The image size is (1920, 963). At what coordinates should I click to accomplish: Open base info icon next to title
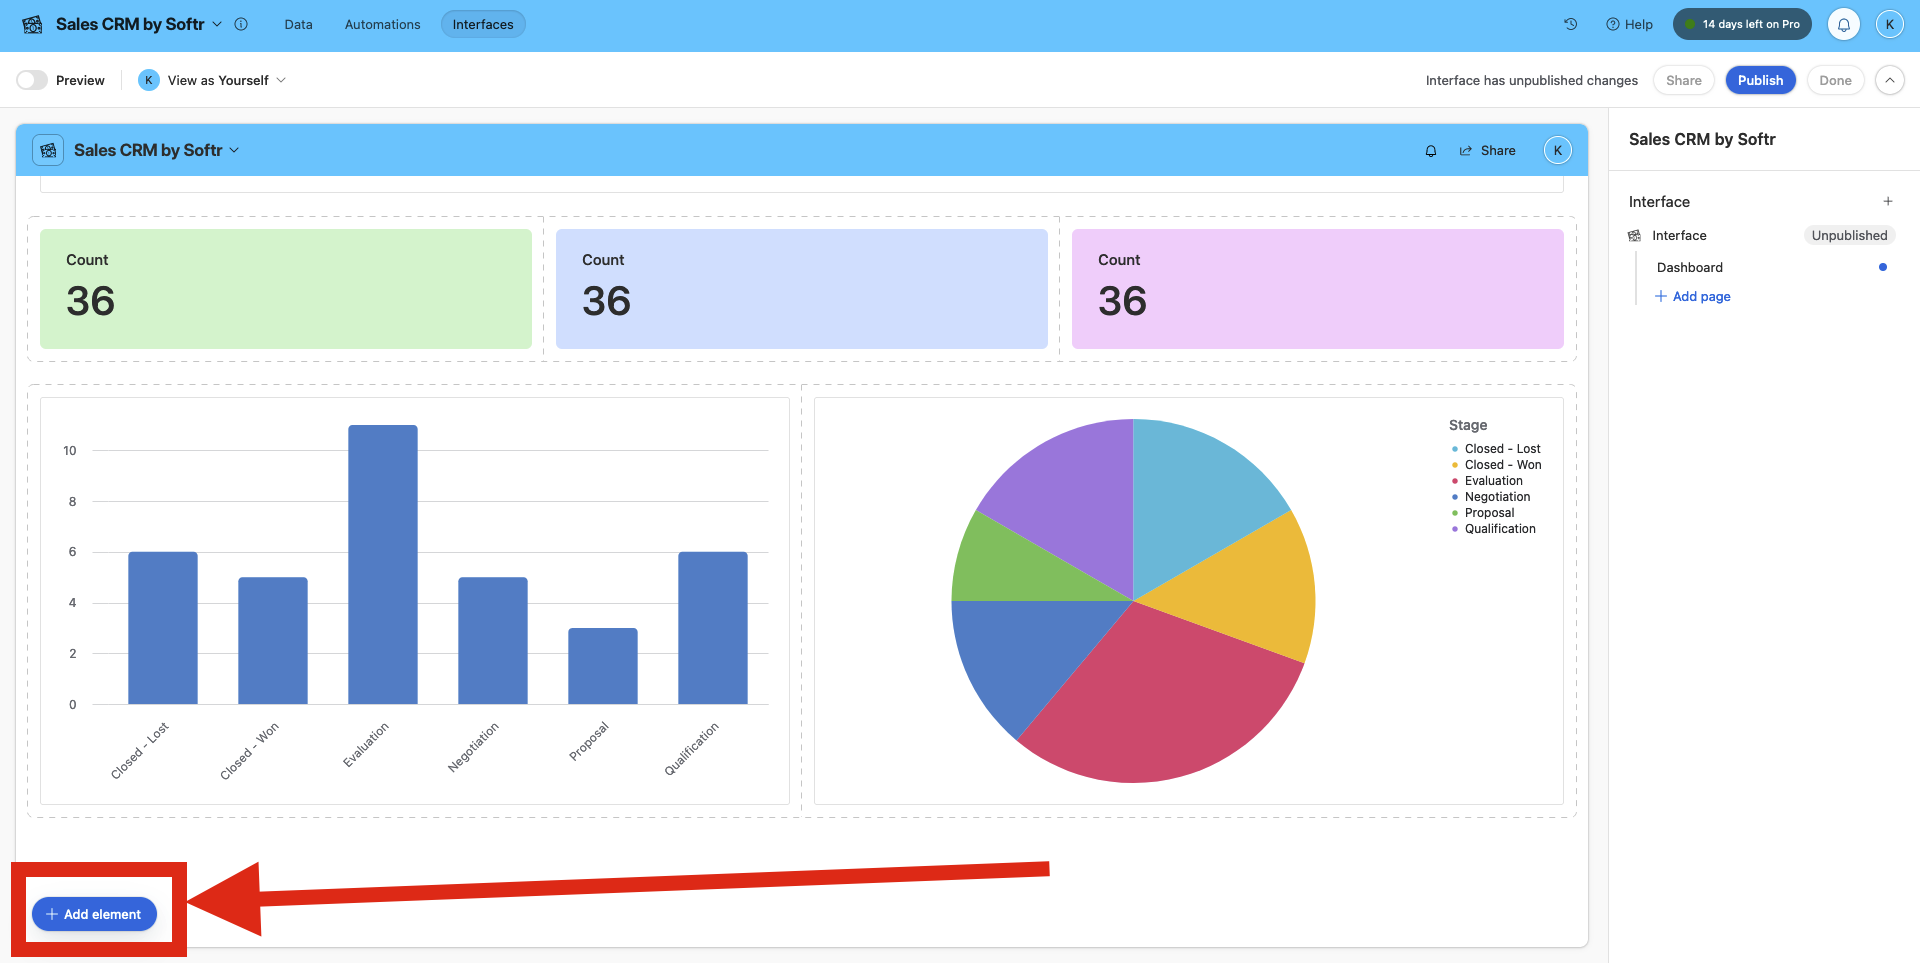241,24
